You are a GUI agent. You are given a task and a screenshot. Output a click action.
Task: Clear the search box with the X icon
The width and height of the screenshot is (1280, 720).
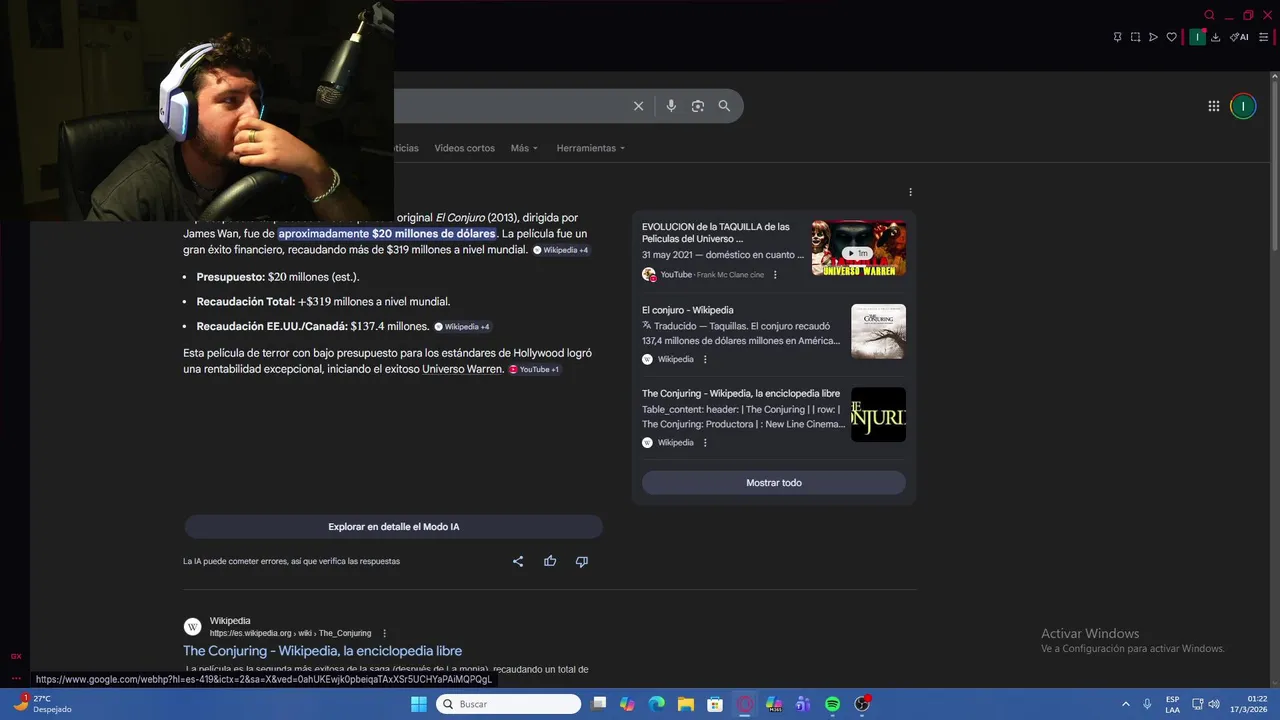(x=638, y=106)
